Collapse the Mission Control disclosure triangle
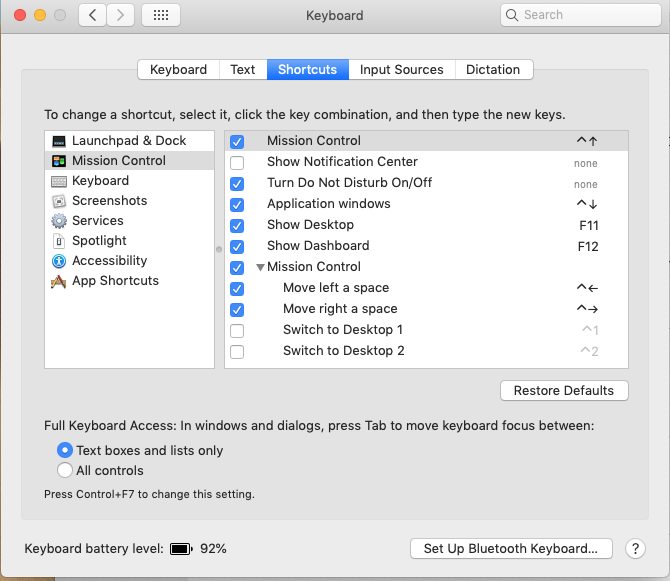 point(260,267)
